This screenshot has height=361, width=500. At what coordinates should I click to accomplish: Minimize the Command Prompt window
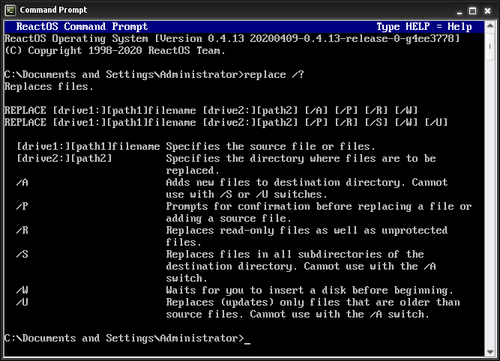click(x=459, y=11)
